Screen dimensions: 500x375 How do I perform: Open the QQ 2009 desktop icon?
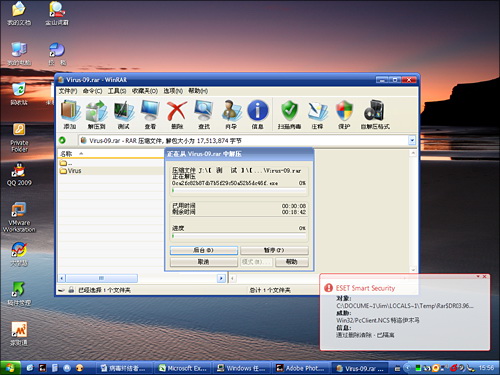19,174
